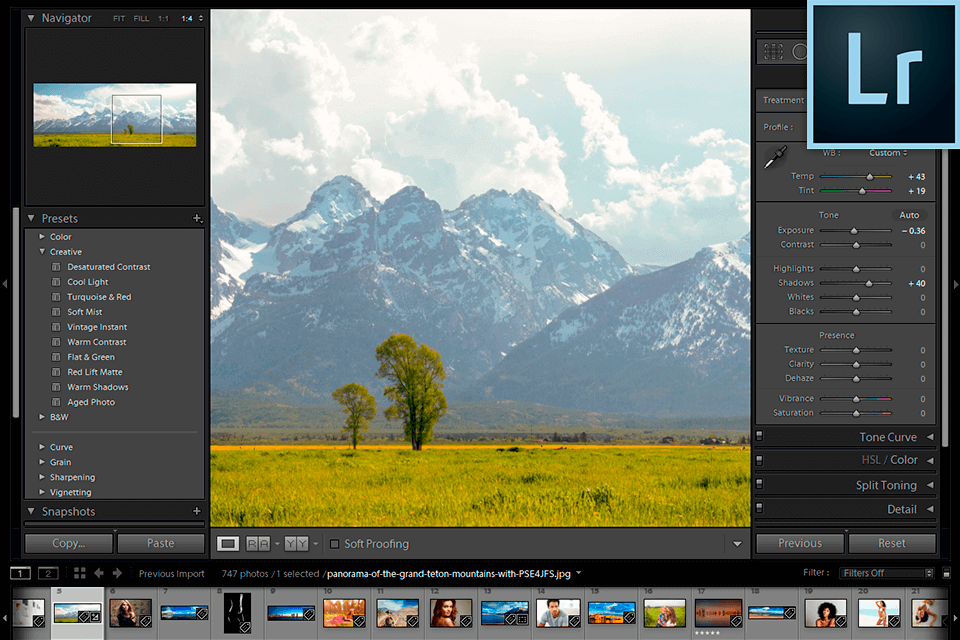Switch to HSL tab

tap(871, 460)
